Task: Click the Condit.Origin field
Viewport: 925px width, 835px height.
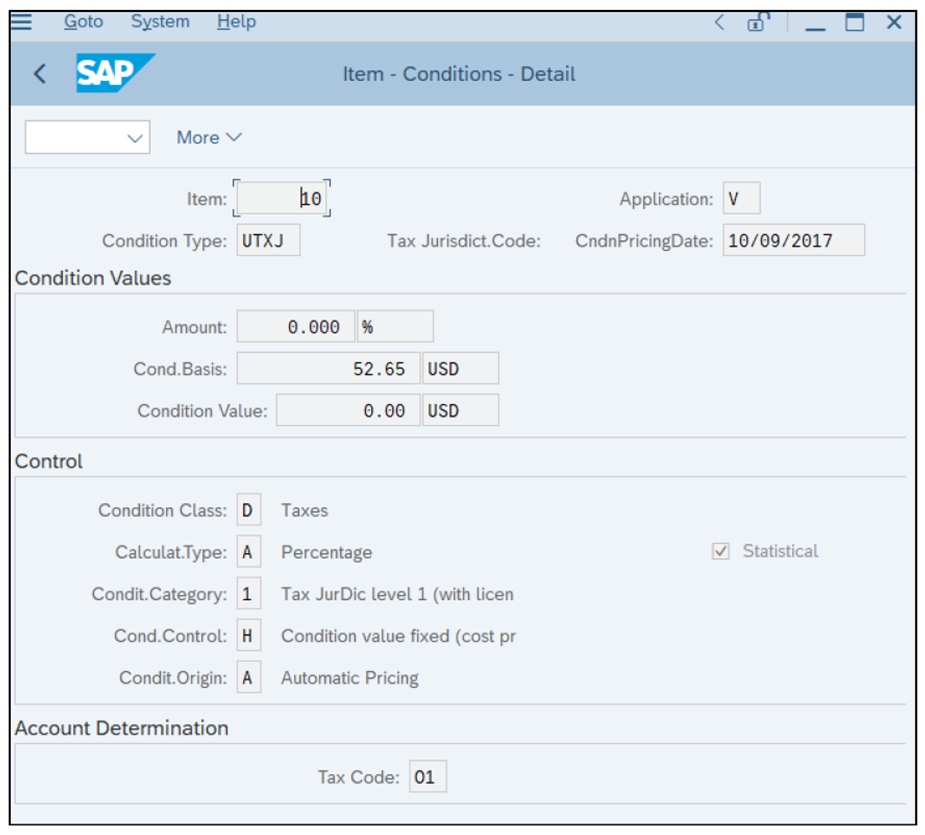Action: (248, 677)
